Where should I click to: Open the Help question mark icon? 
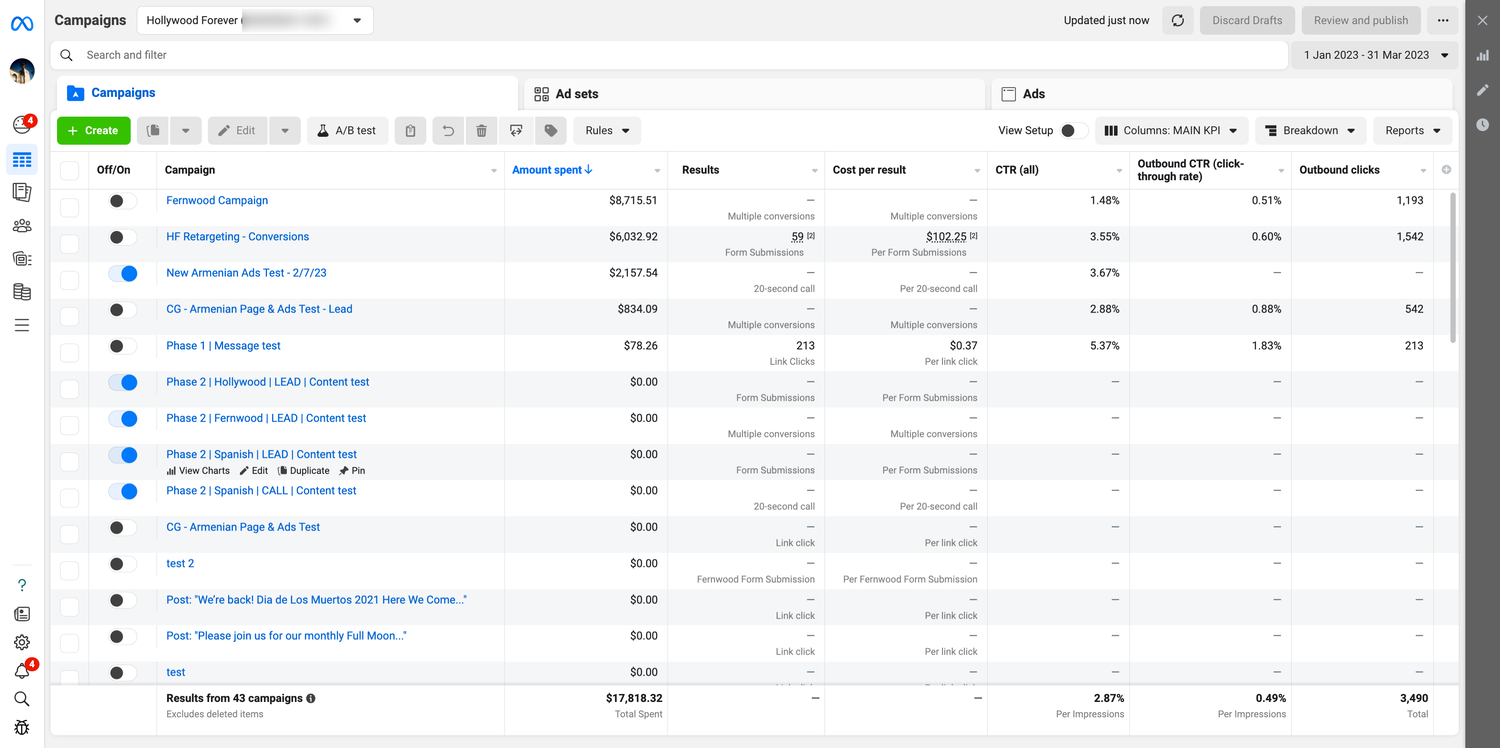tap(22, 585)
